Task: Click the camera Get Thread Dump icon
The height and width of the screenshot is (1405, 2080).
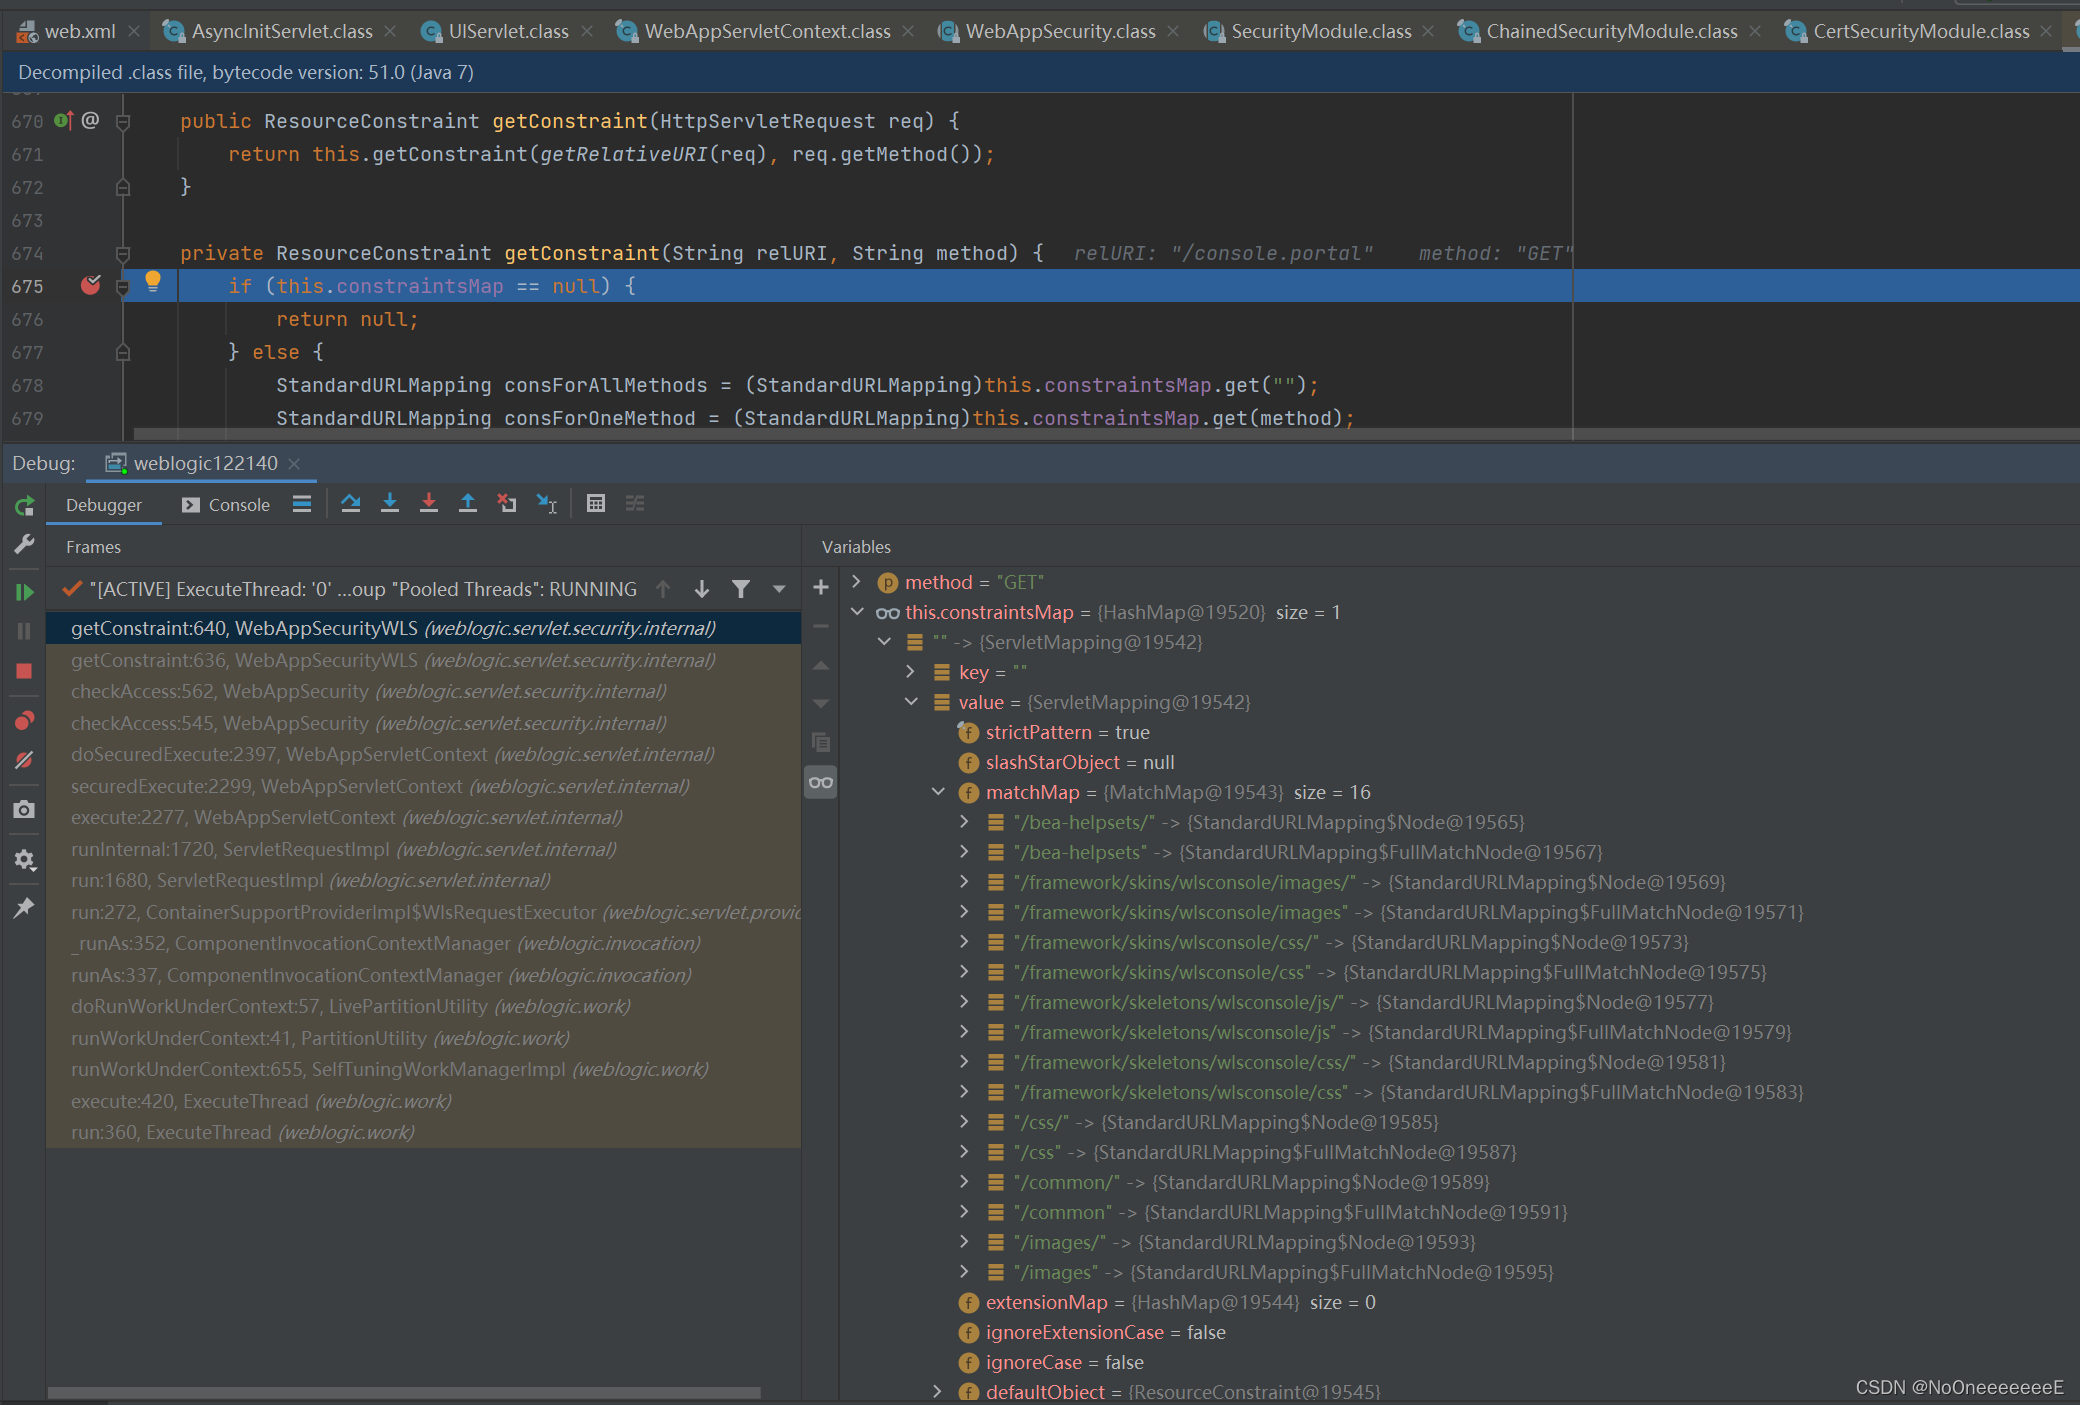Action: pos(24,810)
